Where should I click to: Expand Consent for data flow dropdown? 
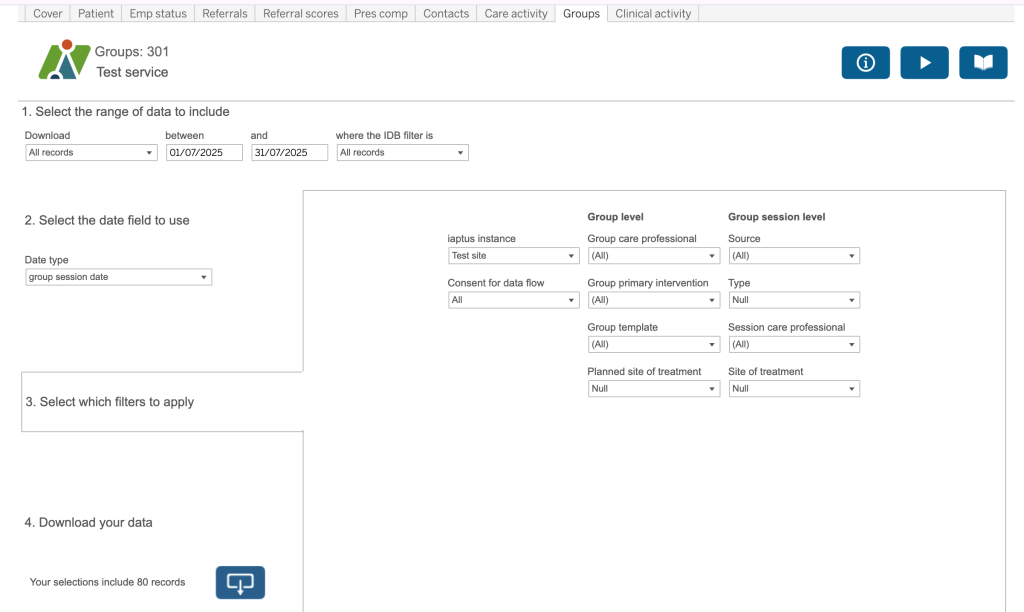click(513, 300)
